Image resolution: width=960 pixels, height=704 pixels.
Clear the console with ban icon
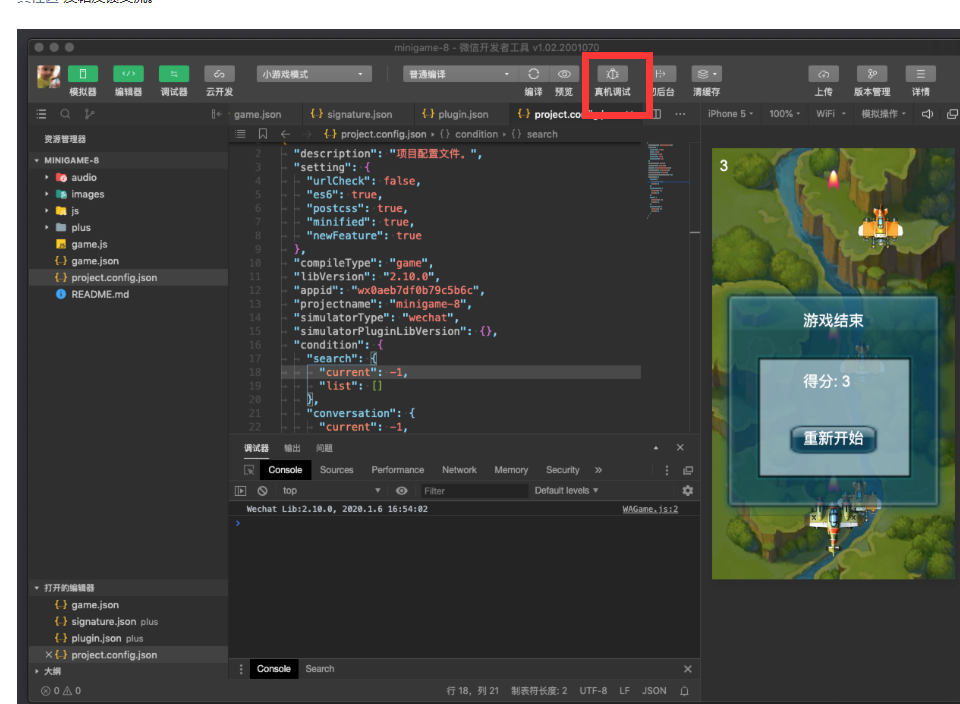point(263,491)
